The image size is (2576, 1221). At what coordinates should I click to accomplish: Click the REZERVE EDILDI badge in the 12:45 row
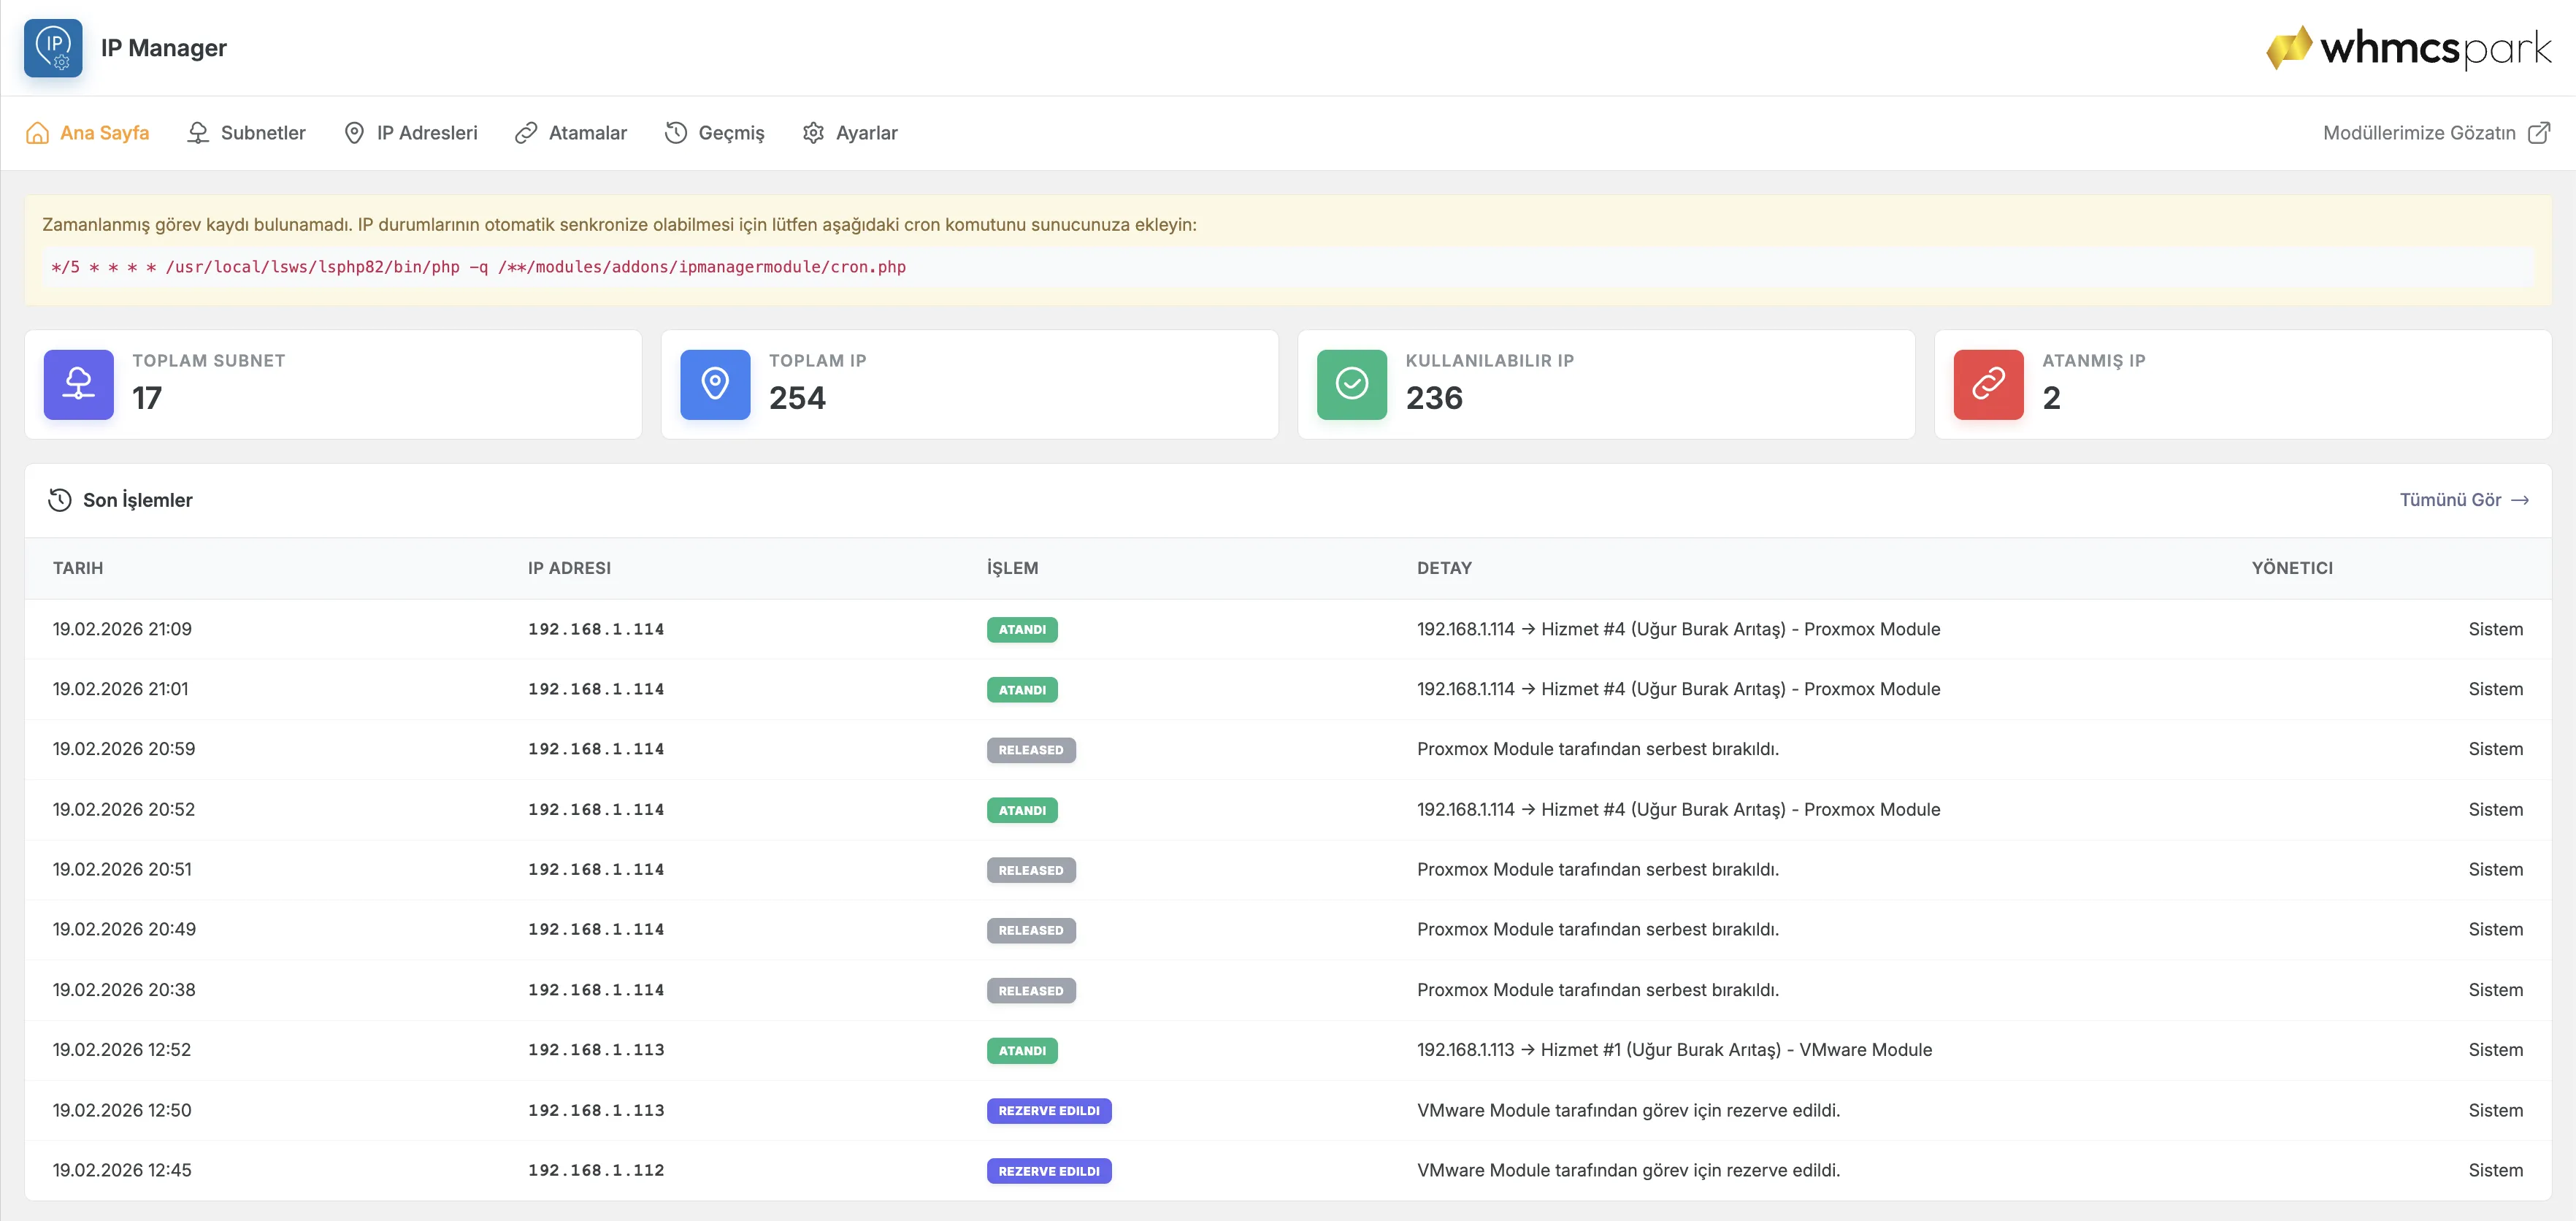click(1049, 1171)
